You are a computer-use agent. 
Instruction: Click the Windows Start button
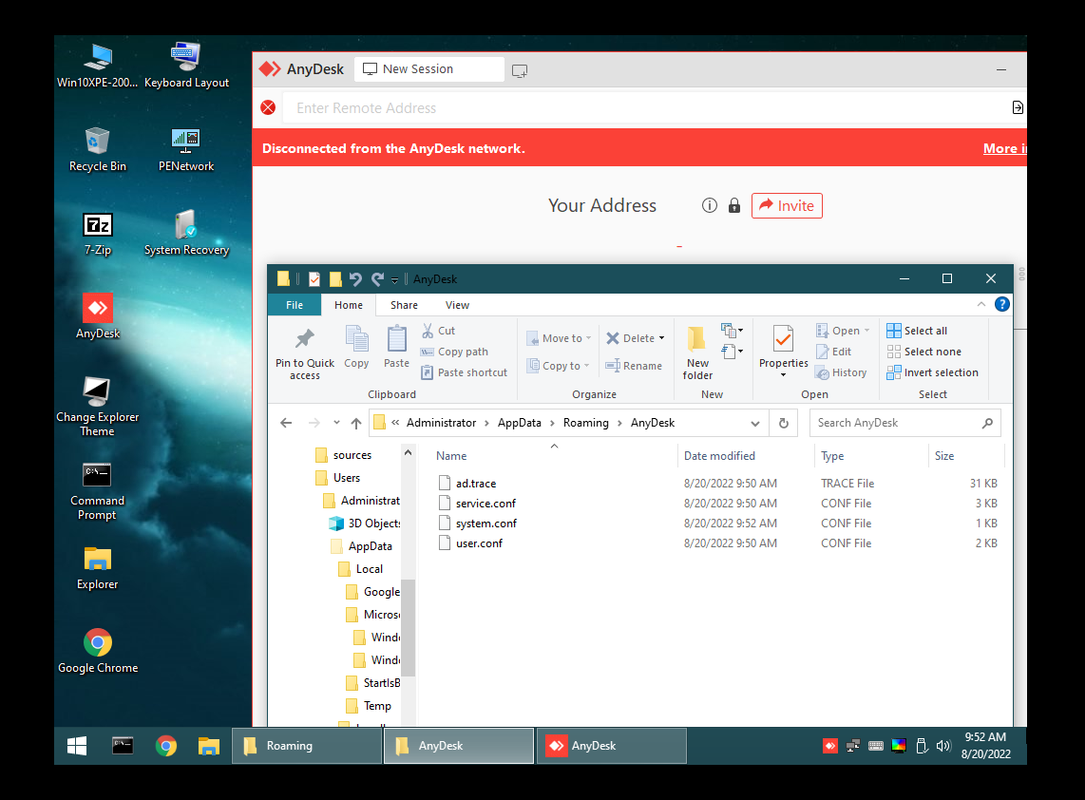tap(77, 745)
